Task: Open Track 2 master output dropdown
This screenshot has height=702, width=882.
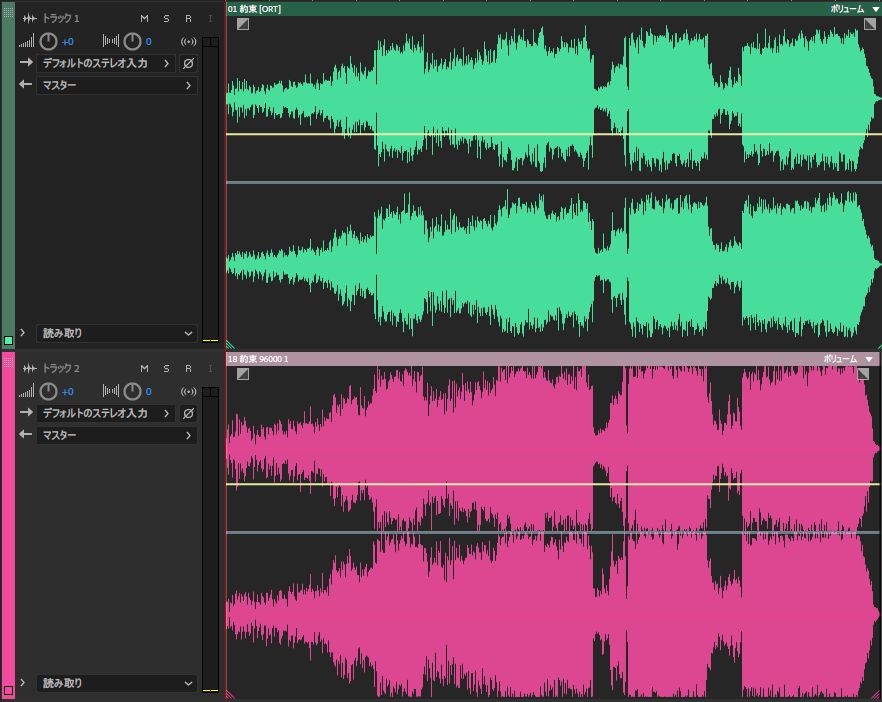Action: (x=117, y=435)
